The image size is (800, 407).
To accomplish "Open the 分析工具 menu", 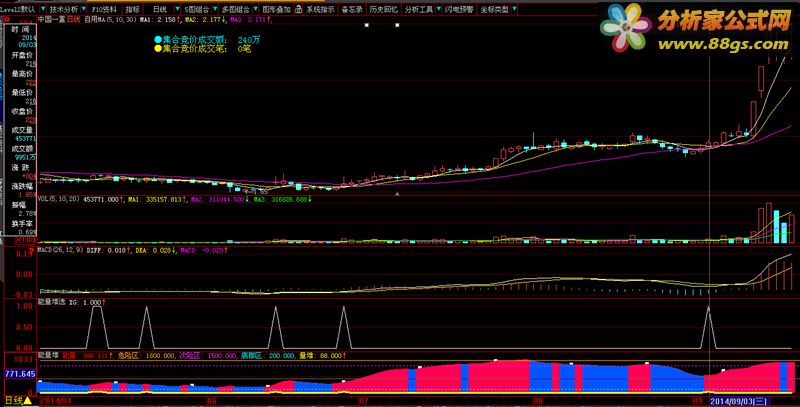I will click(x=419, y=9).
